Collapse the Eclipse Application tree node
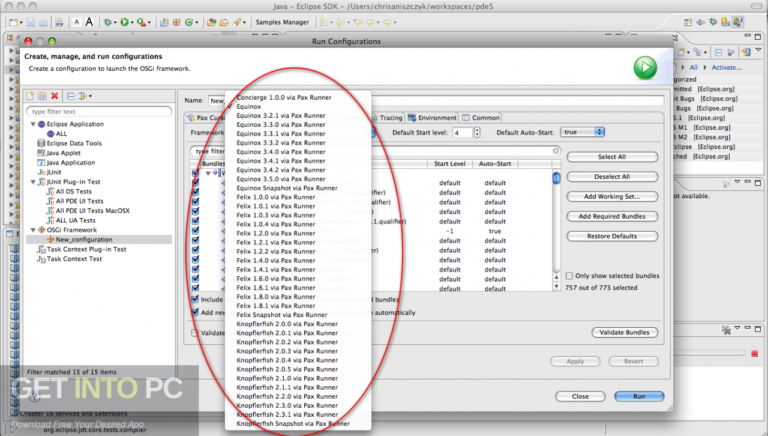Image resolution: width=768 pixels, height=436 pixels. point(32,123)
